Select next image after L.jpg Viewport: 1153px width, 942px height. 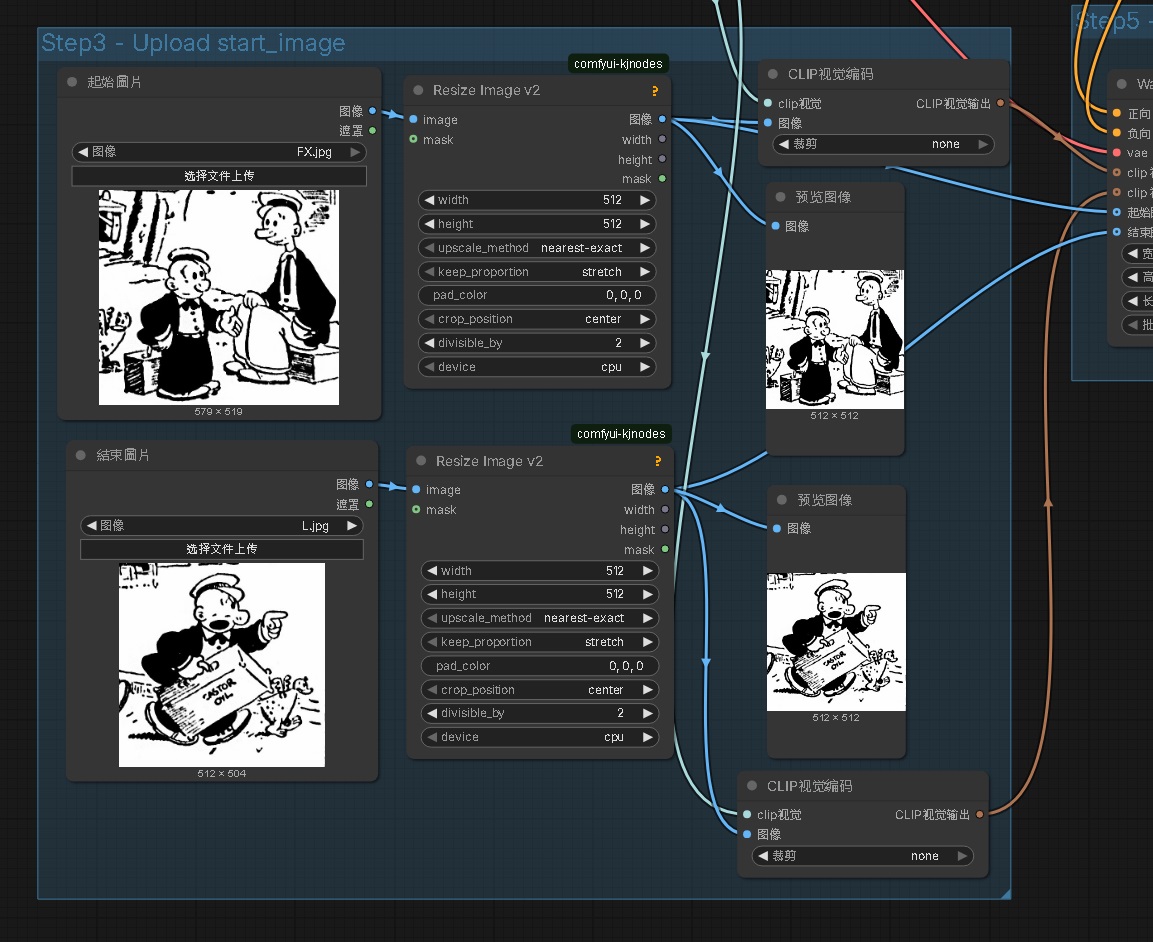(351, 526)
